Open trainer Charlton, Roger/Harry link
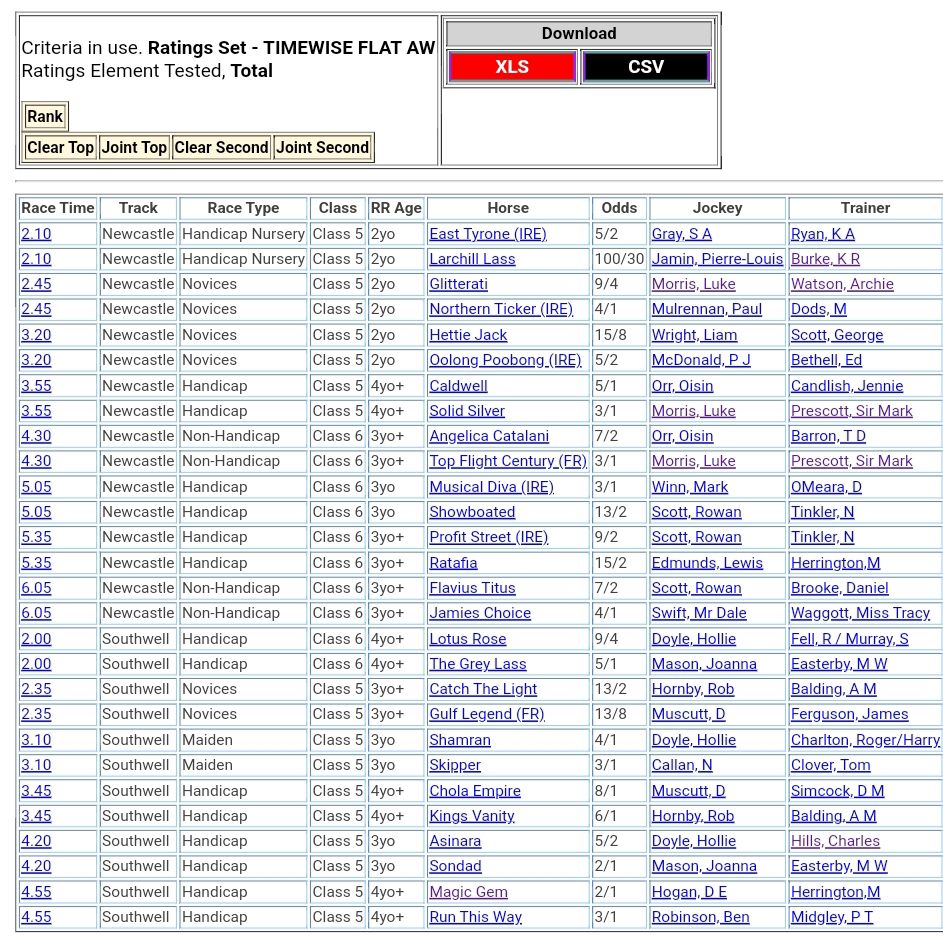 865,740
